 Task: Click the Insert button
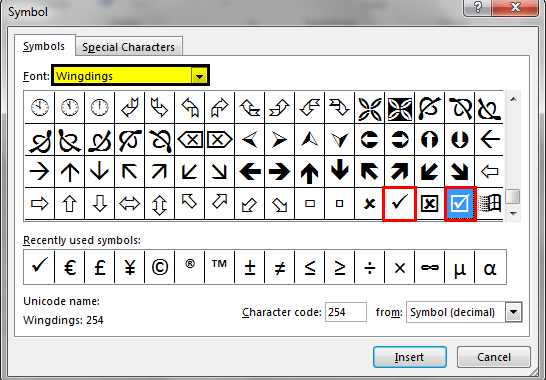pyautogui.click(x=410, y=357)
